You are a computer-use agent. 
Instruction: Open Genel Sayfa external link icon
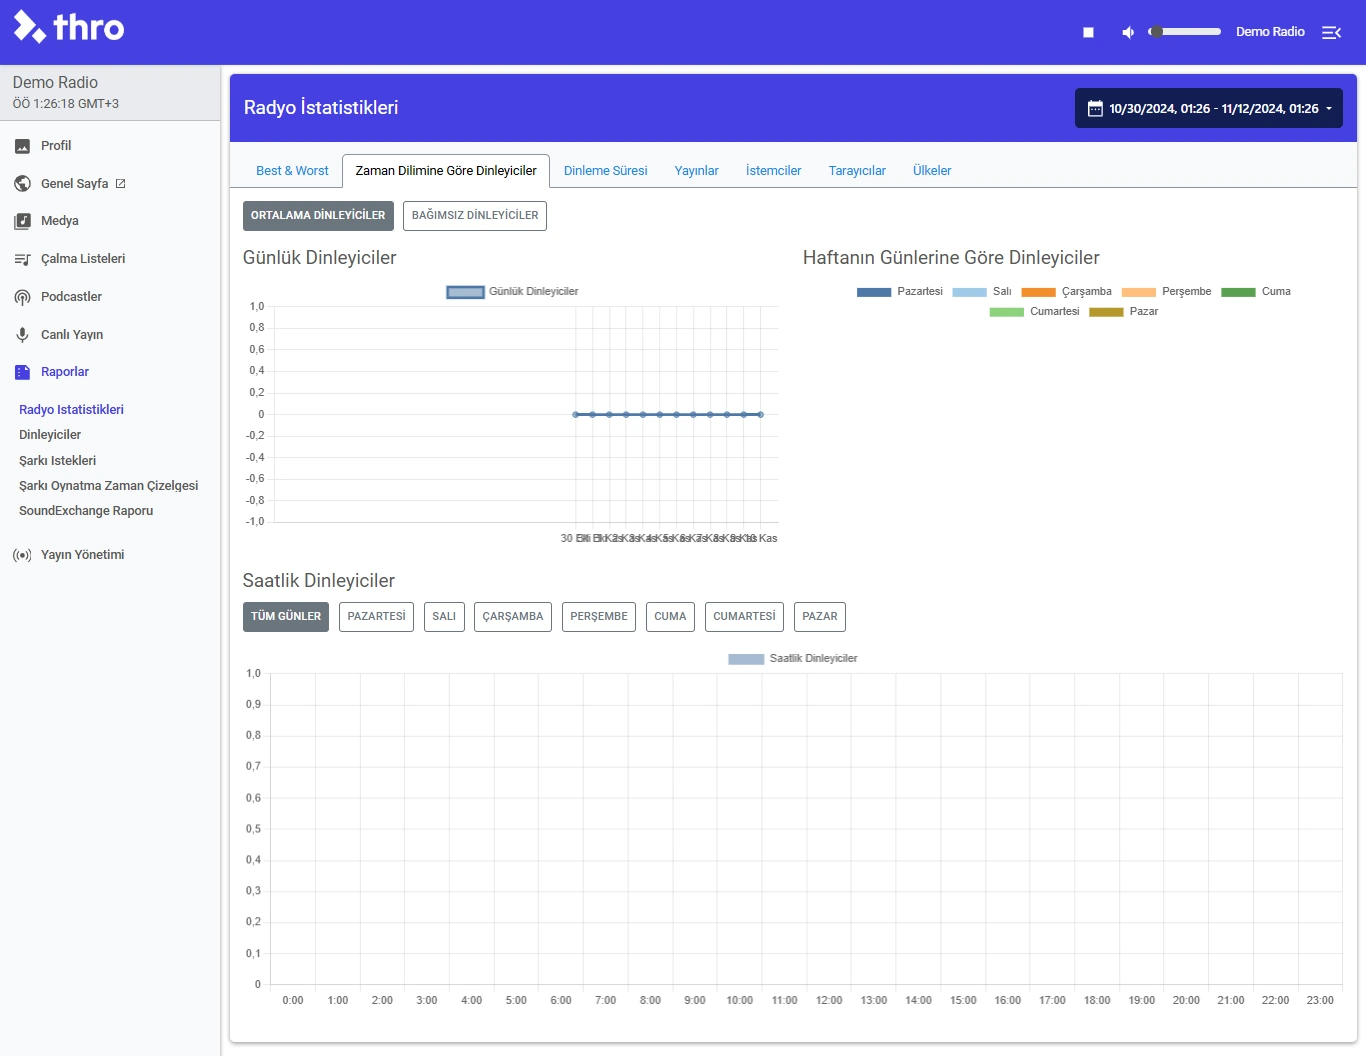coord(121,184)
